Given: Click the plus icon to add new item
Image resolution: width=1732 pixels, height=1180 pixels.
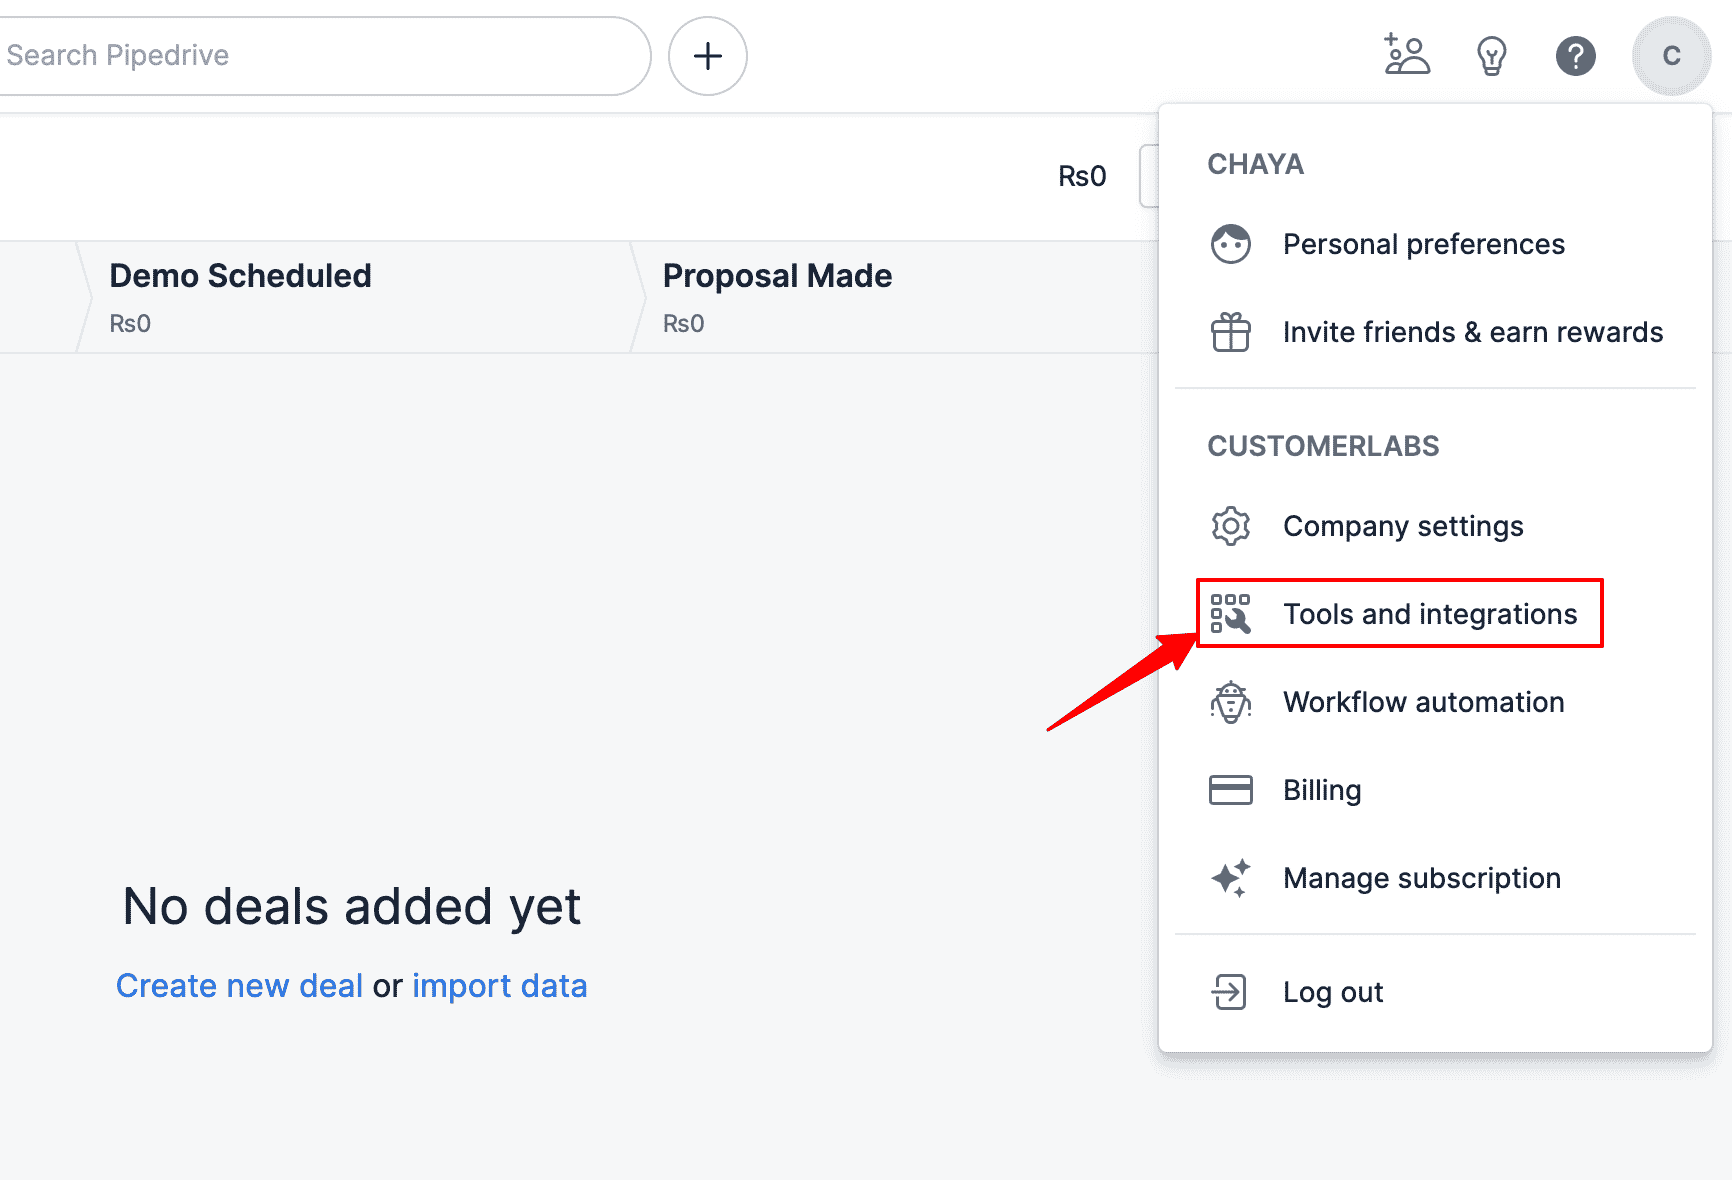Looking at the screenshot, I should [707, 56].
